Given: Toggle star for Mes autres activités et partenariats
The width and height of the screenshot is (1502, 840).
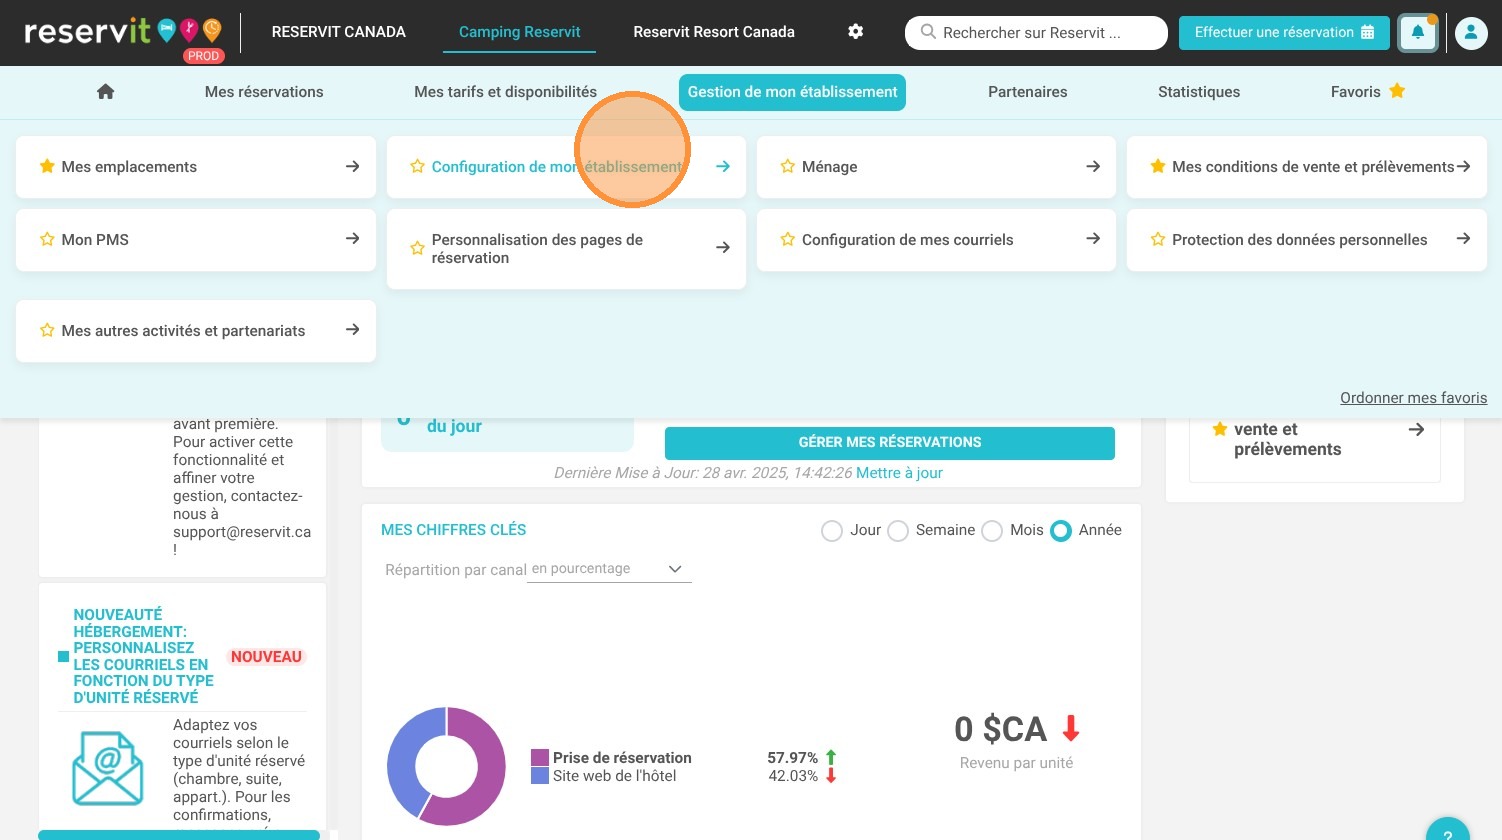Looking at the screenshot, I should pos(47,330).
